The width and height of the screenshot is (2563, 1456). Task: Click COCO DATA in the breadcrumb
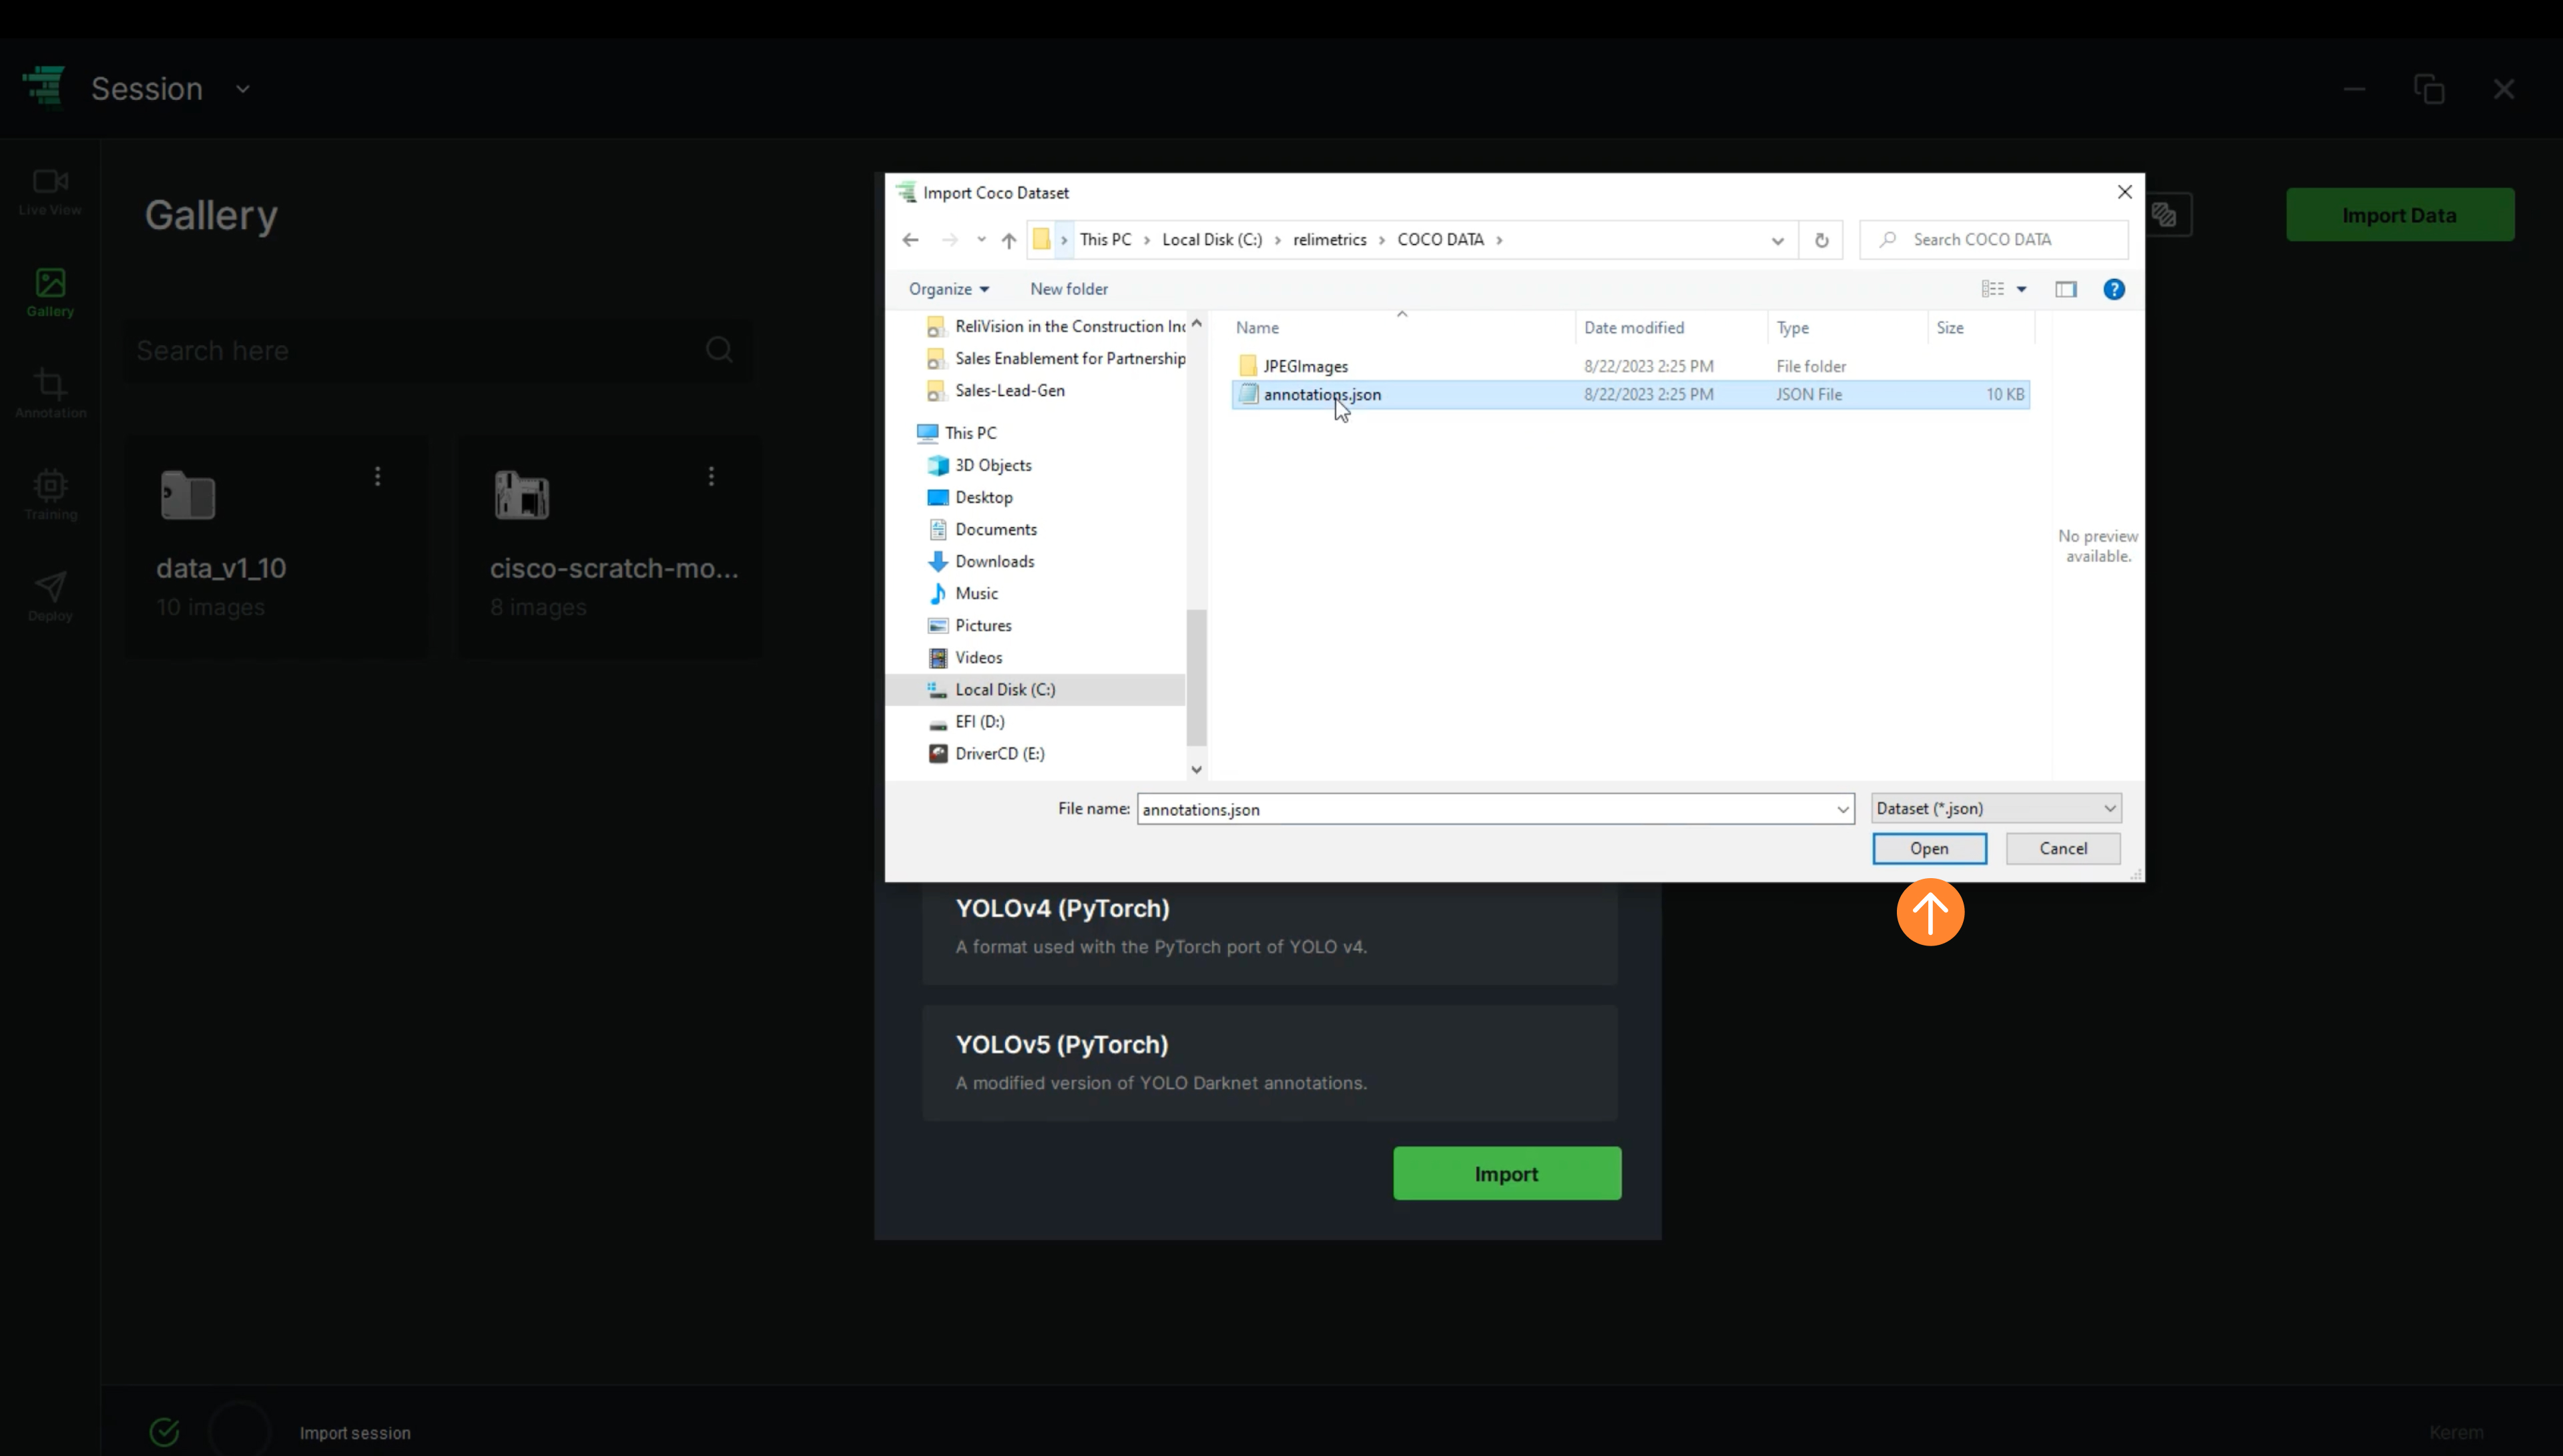pos(1440,240)
